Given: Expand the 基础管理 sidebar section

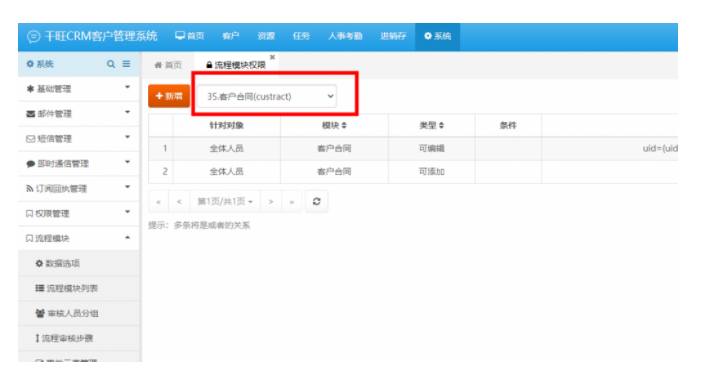Looking at the screenshot, I should [x=79, y=89].
